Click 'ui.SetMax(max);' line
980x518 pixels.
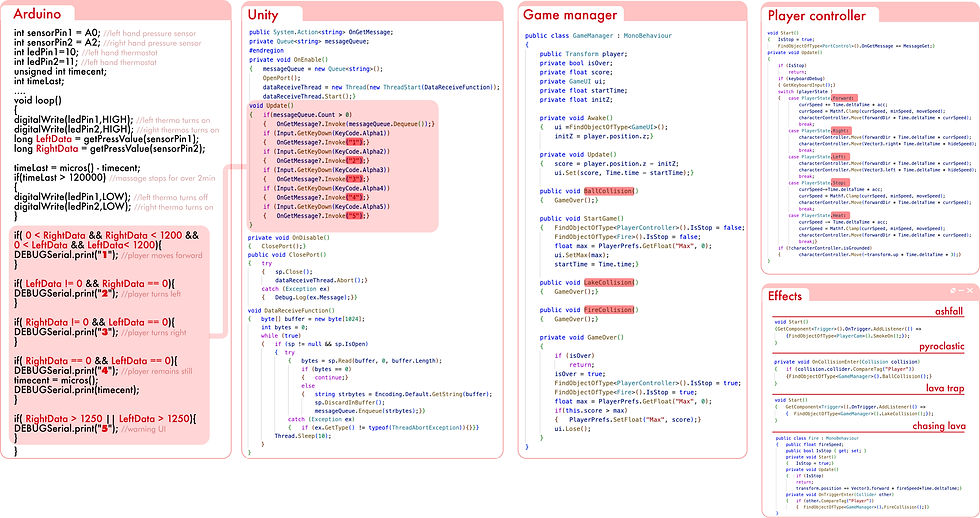[582, 255]
